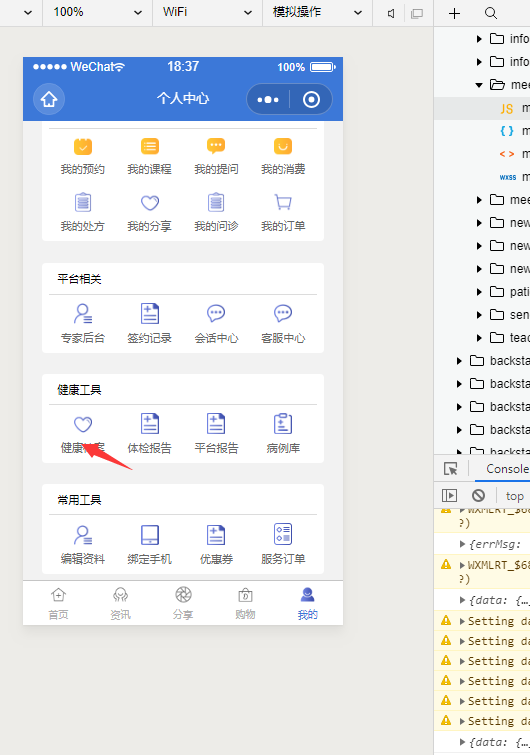Viewport: 530px width, 755px height.
Task: Tap the home icon in the blue header
Action: [49, 99]
